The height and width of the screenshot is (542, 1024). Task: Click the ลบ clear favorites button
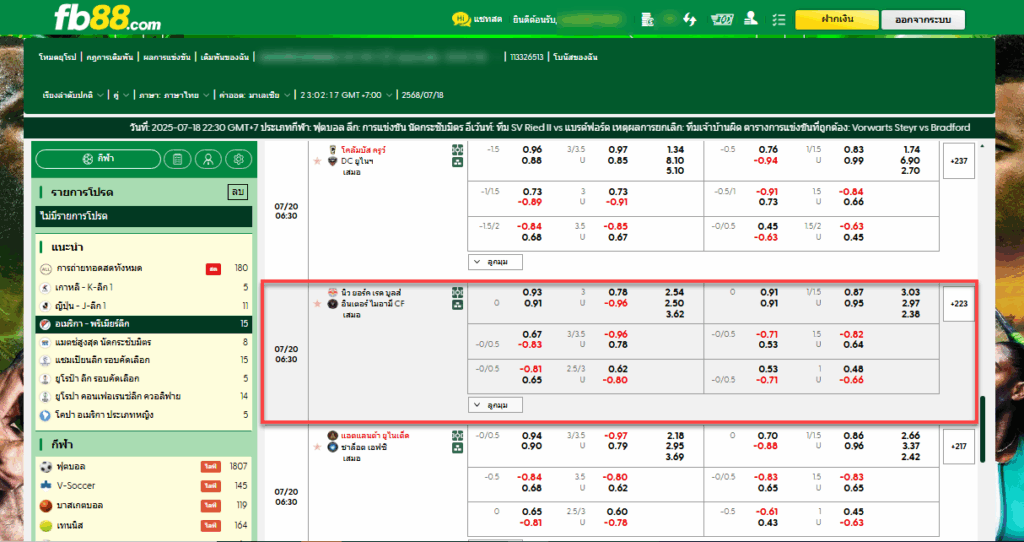(237, 193)
